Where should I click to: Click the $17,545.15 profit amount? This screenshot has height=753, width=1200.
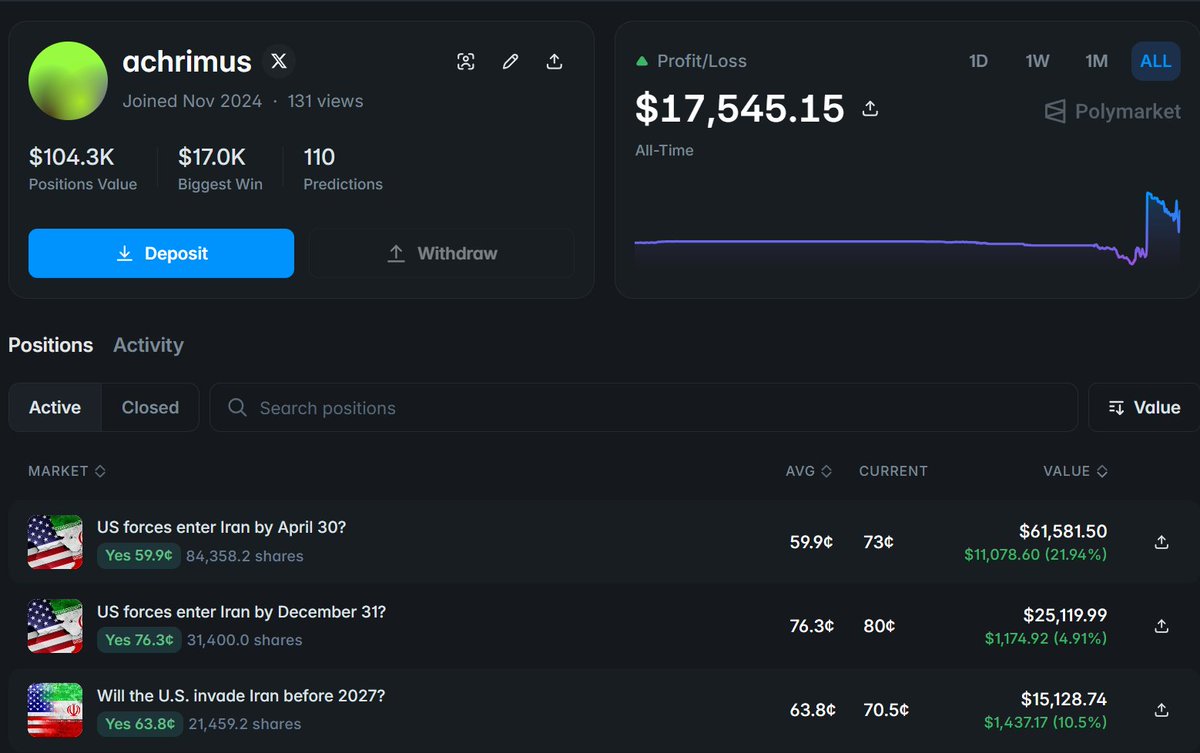740,108
